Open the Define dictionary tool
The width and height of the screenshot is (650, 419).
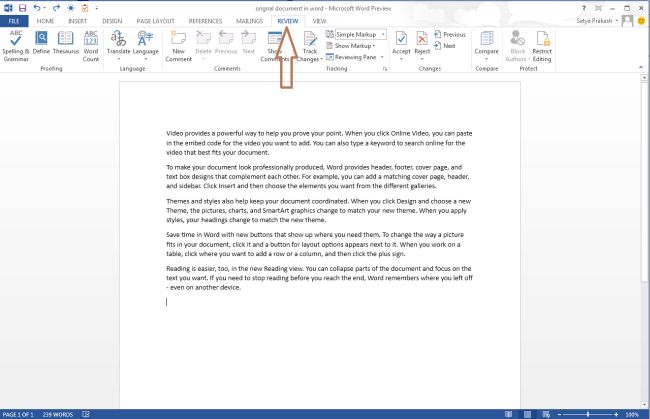(x=41, y=43)
